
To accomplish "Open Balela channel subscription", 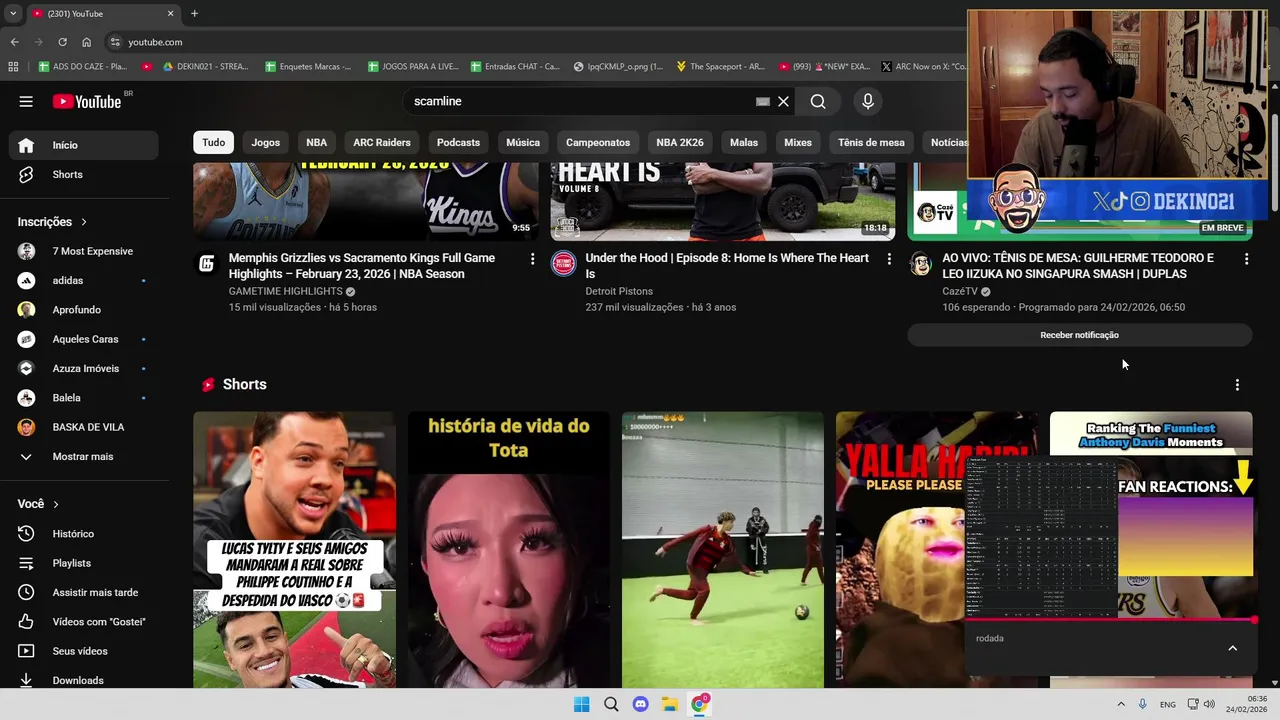I will coord(84,398).
